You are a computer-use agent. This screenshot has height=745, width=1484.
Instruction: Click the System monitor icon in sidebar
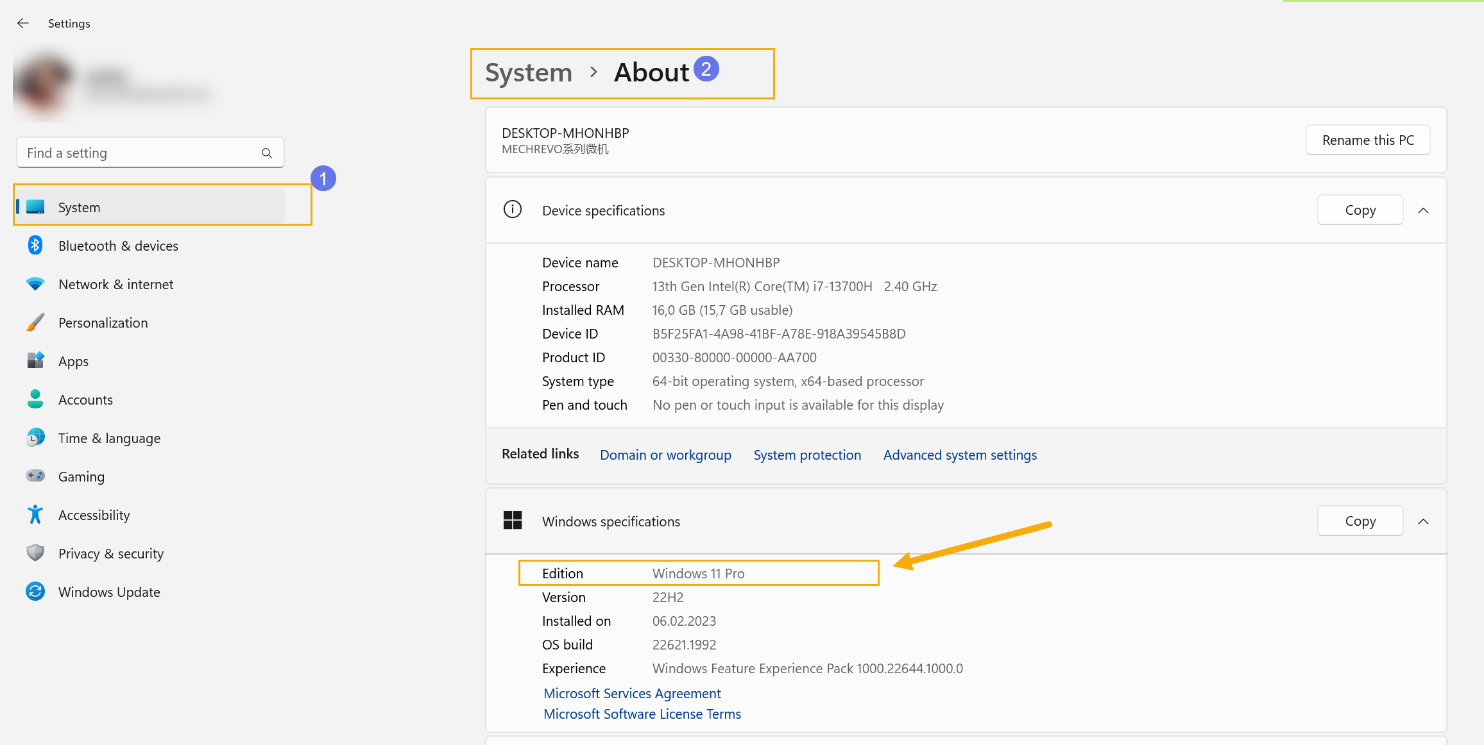pyautogui.click(x=35, y=207)
